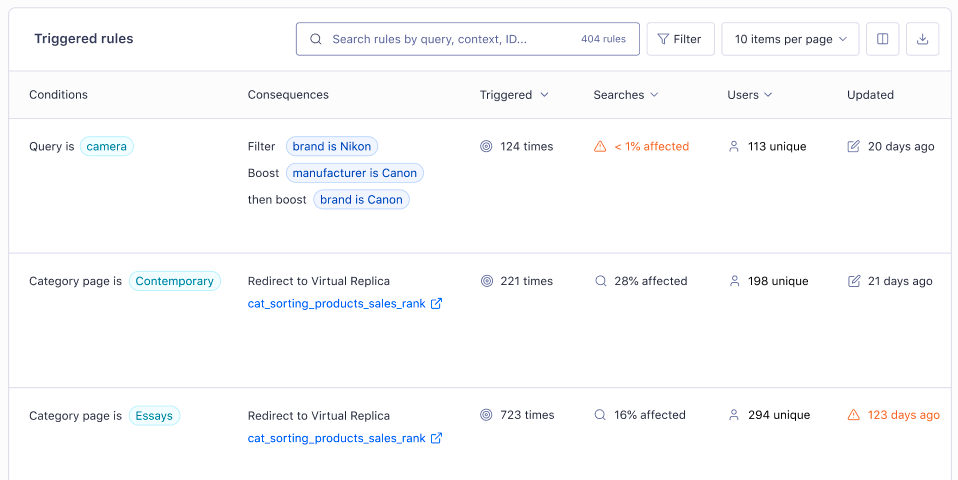This screenshot has width=958, height=480.
Task: Click the brand is Nikon filter tag
Action: coord(332,147)
